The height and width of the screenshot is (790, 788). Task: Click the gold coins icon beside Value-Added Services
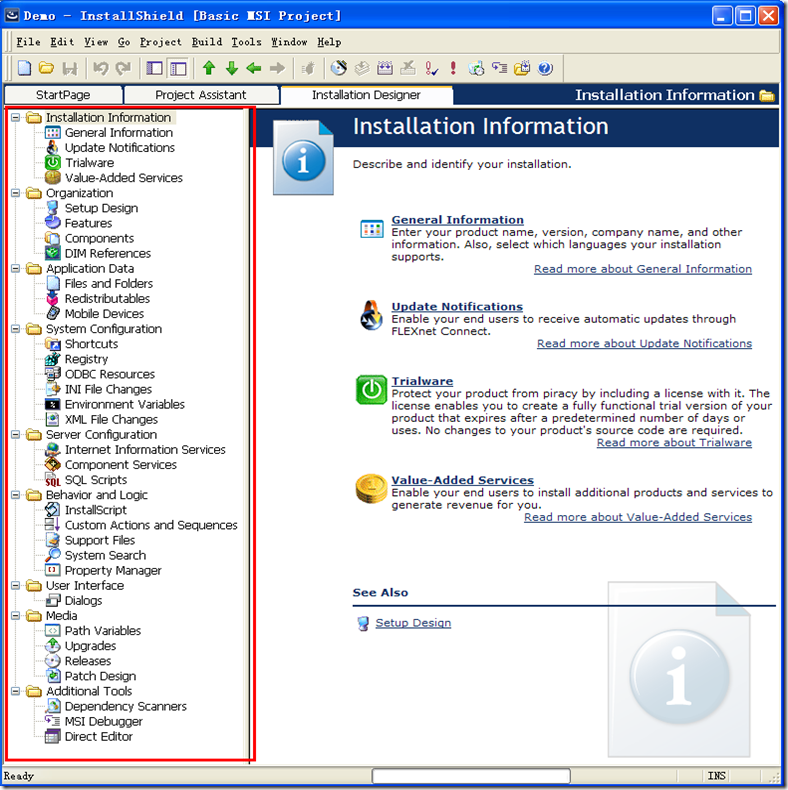coord(371,489)
